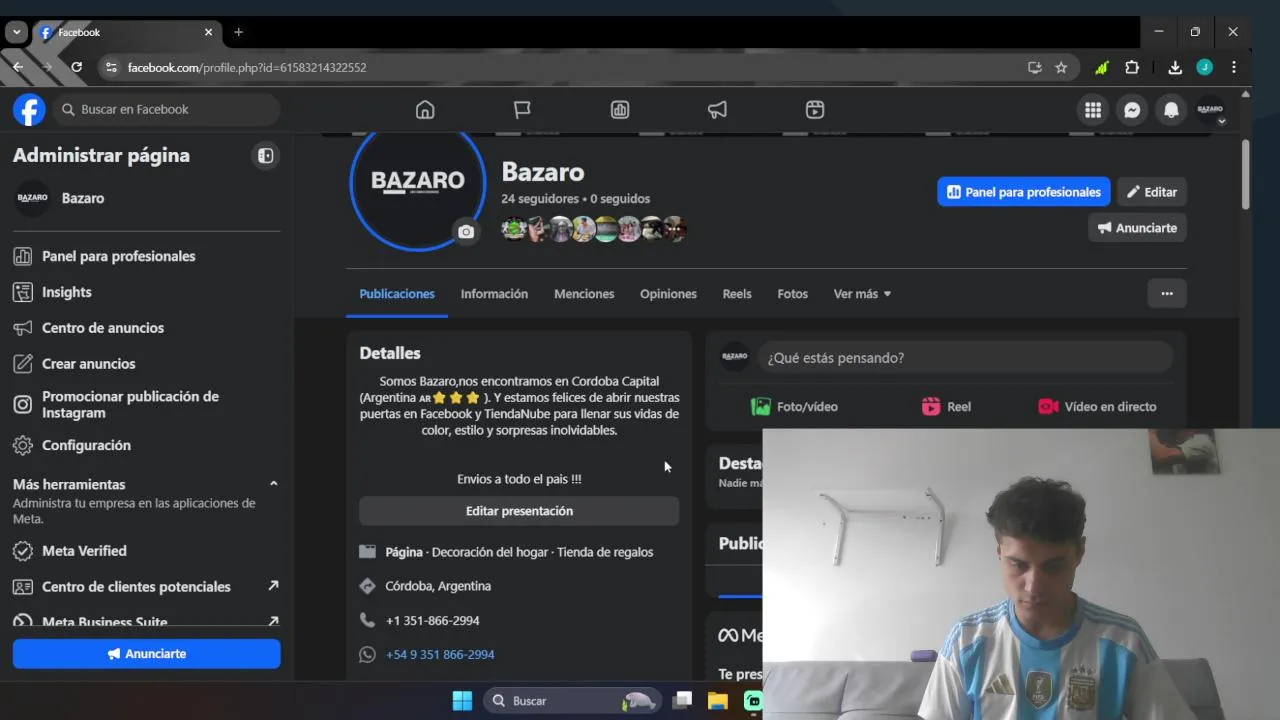Click the Editar presentación button

tap(519, 511)
